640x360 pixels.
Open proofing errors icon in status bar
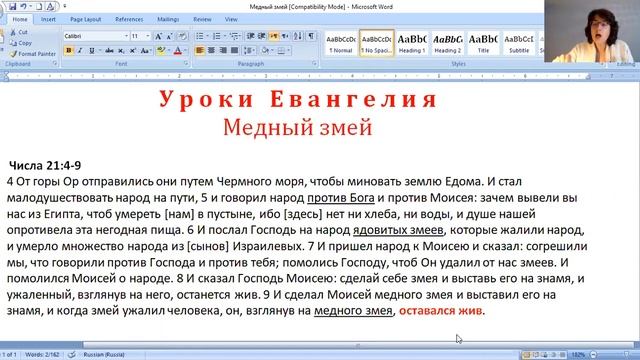coord(71,355)
